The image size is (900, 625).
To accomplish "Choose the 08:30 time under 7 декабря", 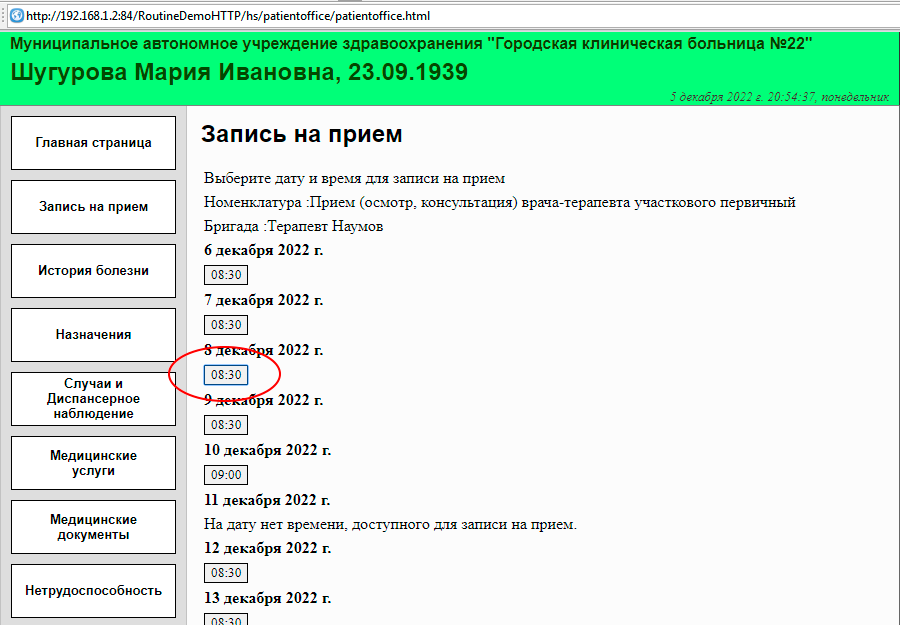I will (x=226, y=325).
